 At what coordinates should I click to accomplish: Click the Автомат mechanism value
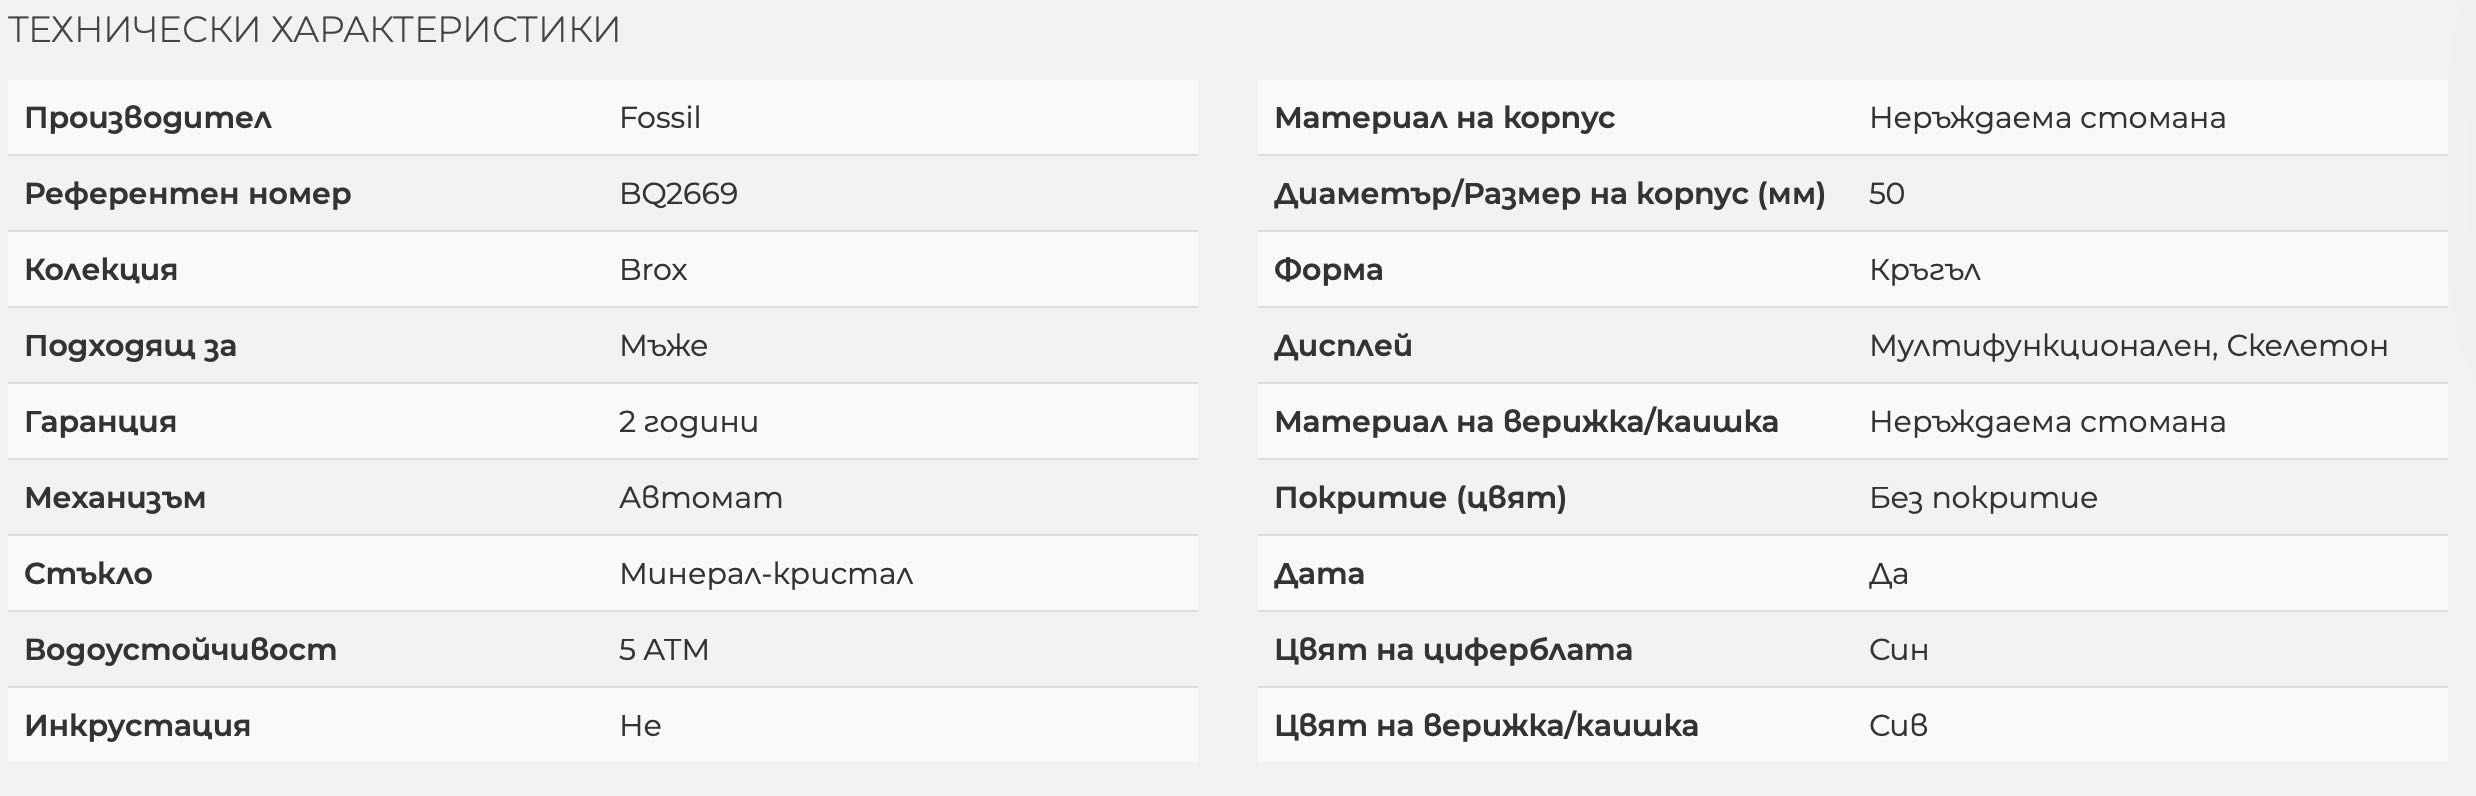(x=701, y=498)
